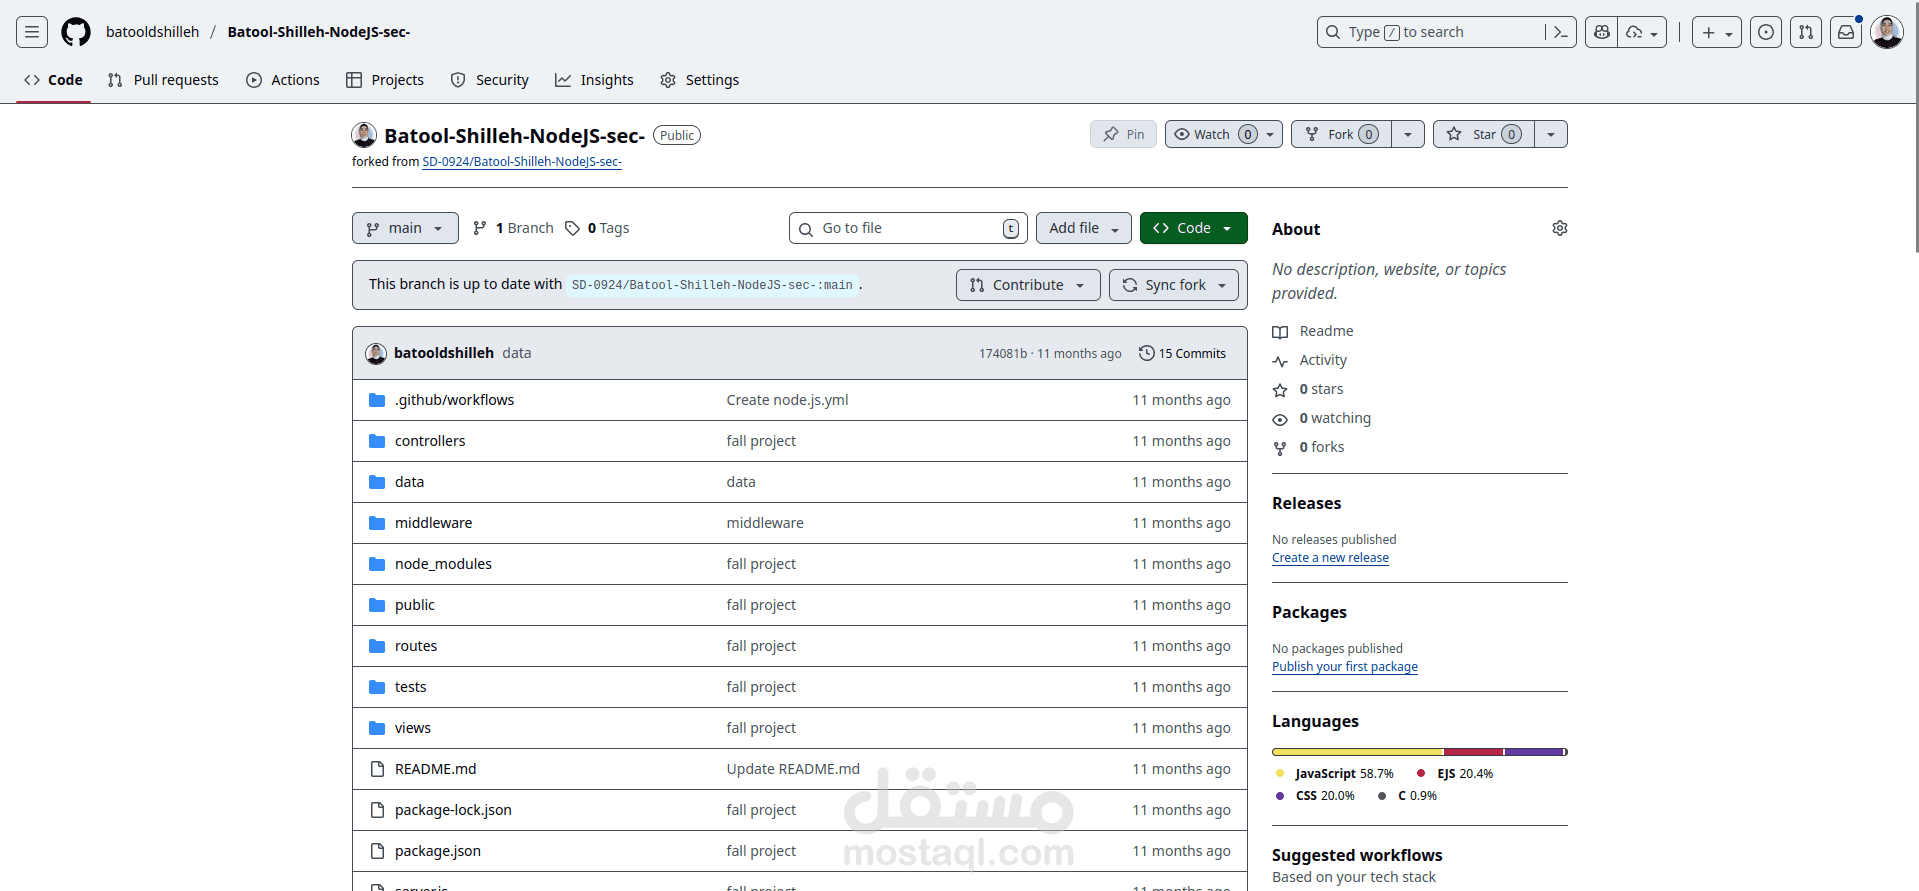Switch to the Pull requests tab

click(163, 80)
